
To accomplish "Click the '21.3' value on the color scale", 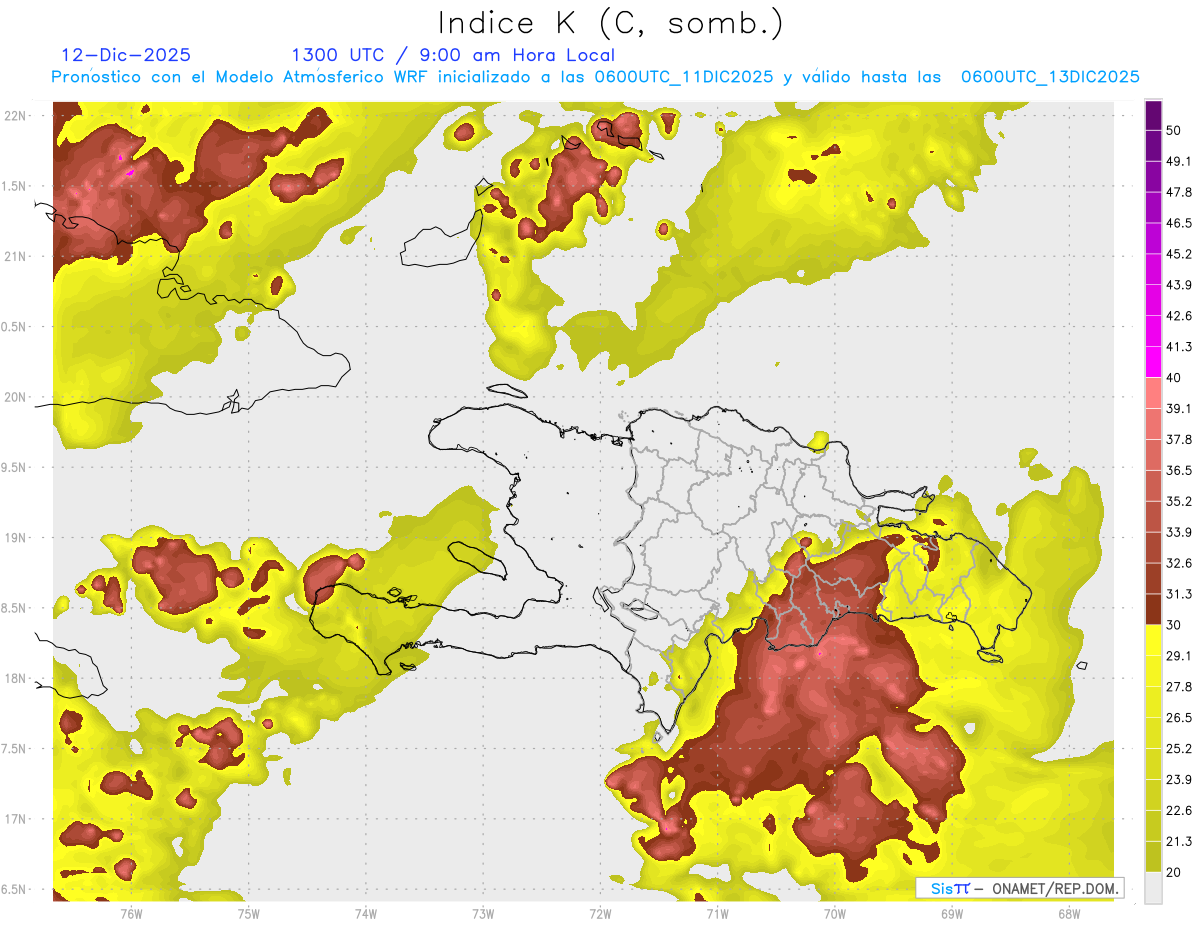I will click(x=1179, y=842).
